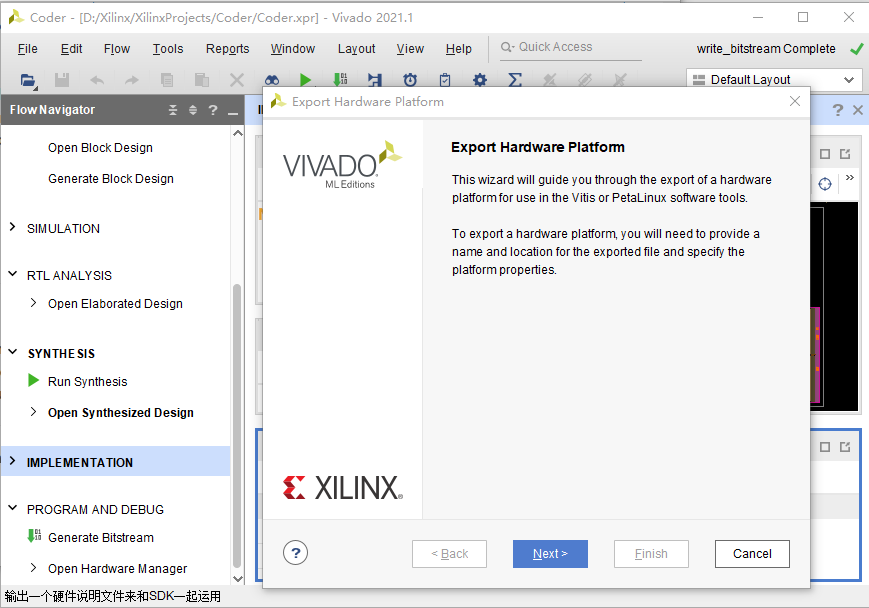The image size is (869, 608).
Task: Click Next in the export wizard
Action: tap(550, 554)
